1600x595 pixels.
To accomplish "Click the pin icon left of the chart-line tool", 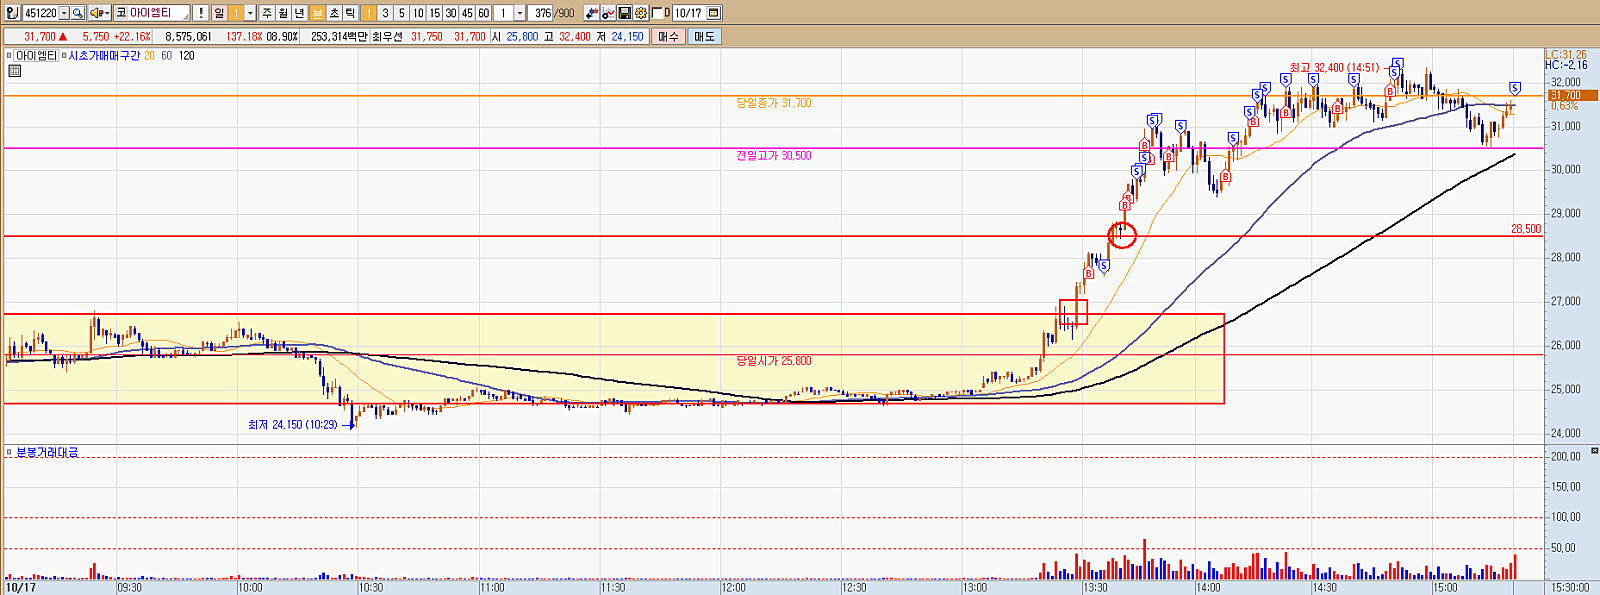I will pyautogui.click(x=591, y=13).
